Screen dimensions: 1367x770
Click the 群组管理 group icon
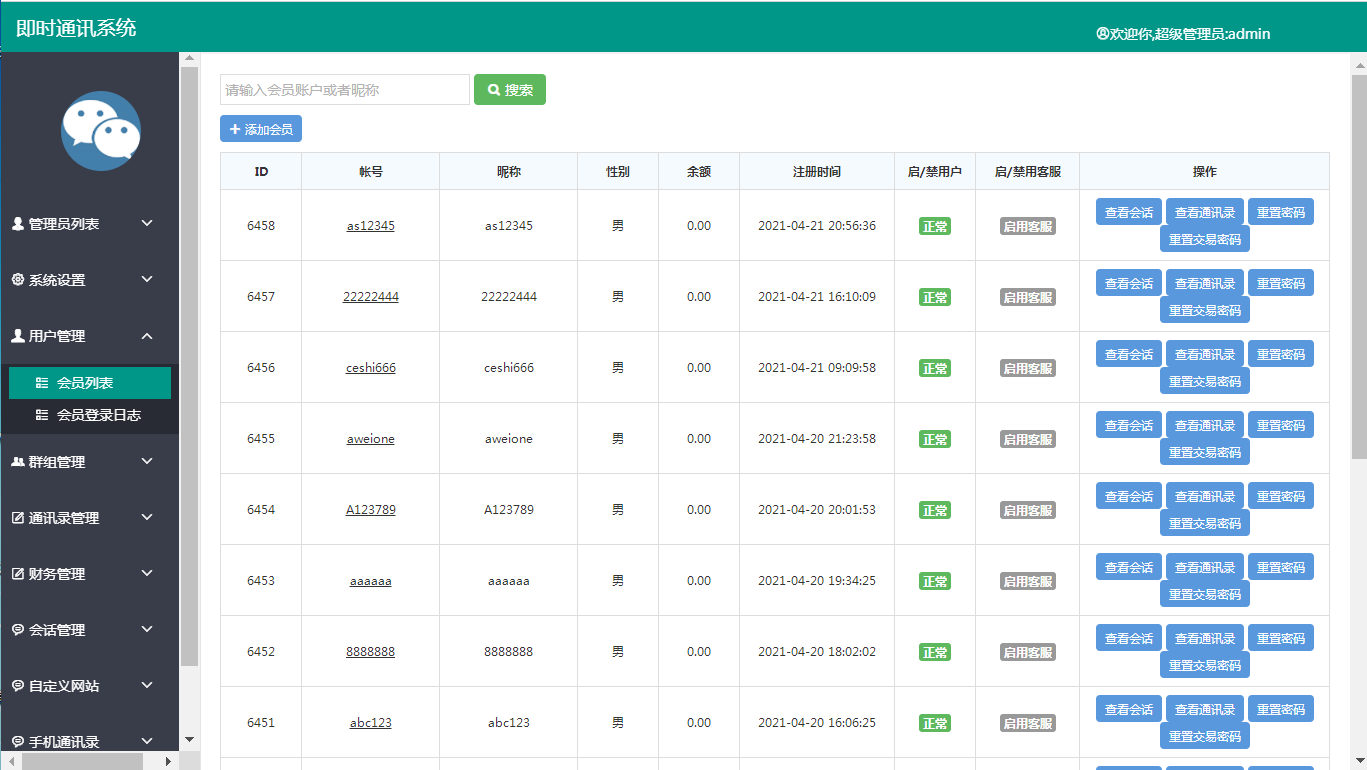17,462
